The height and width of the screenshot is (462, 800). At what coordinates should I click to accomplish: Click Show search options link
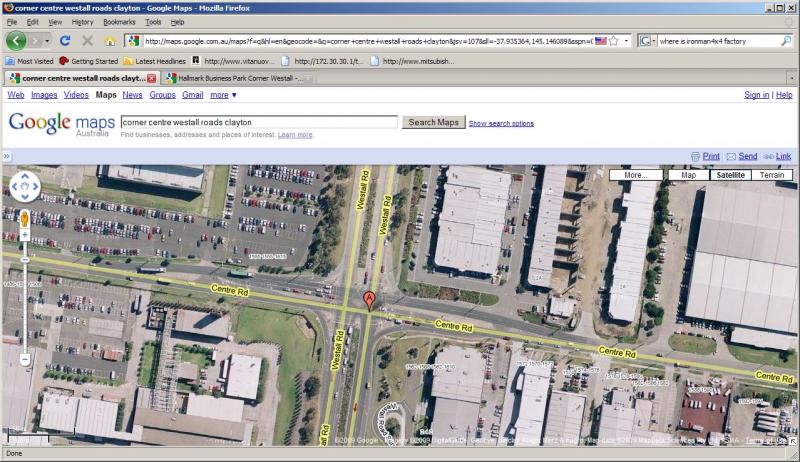501,123
